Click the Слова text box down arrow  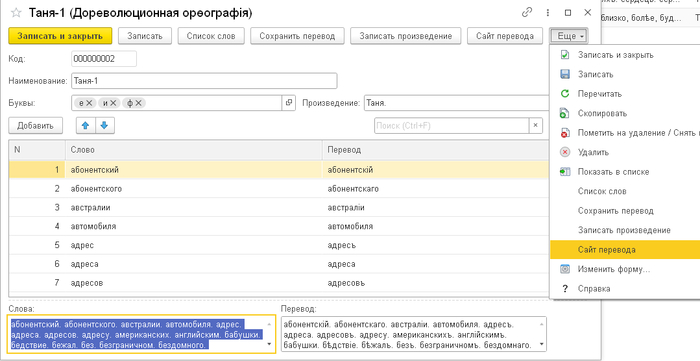tap(269, 344)
